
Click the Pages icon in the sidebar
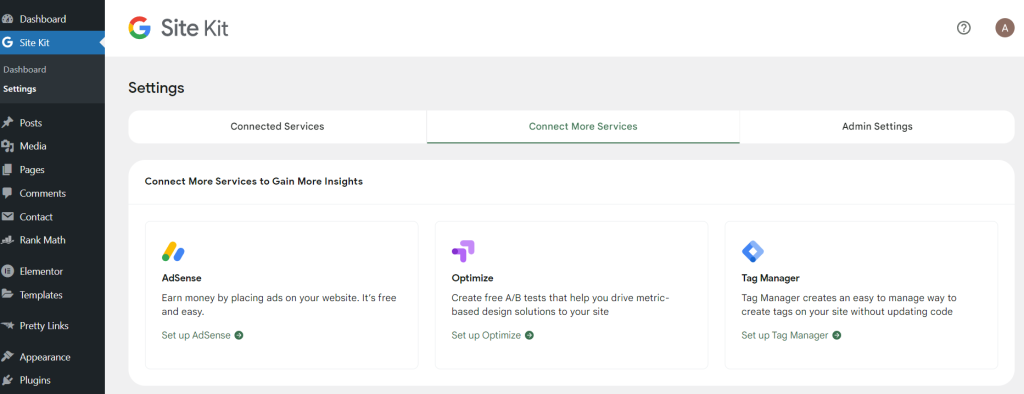(8, 170)
